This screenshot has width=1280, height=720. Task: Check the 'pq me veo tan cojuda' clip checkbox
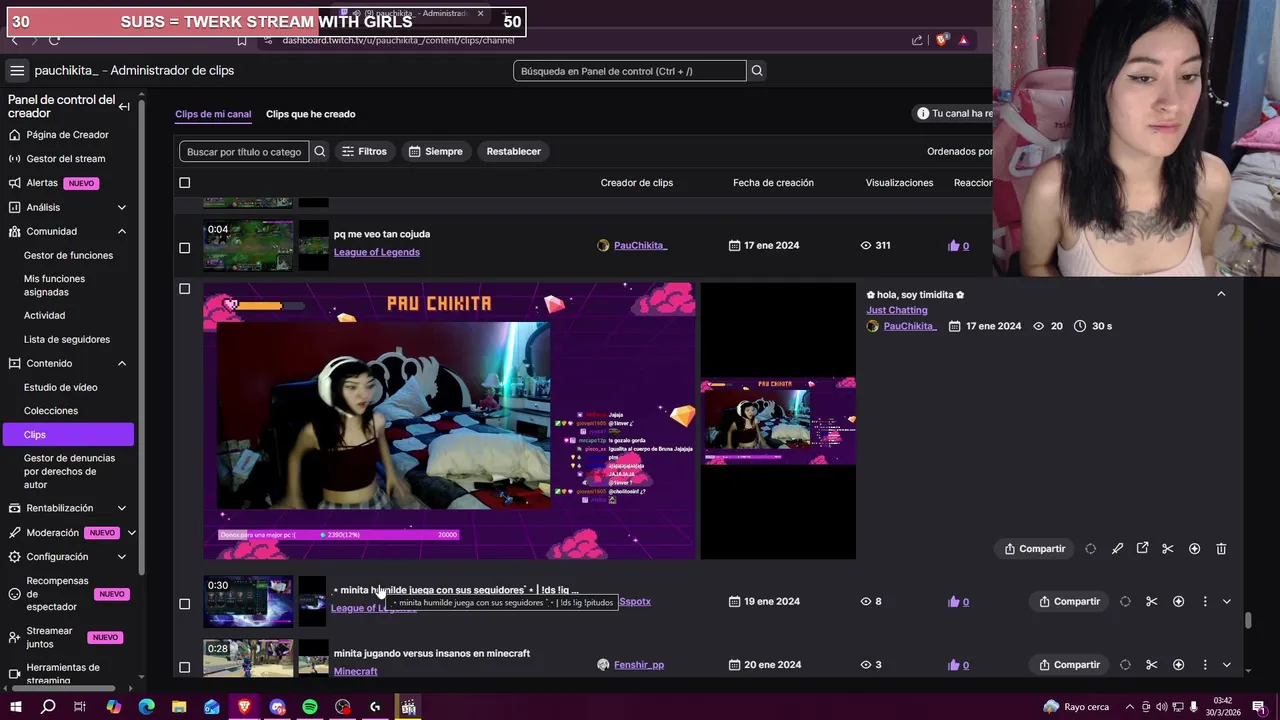coord(184,248)
